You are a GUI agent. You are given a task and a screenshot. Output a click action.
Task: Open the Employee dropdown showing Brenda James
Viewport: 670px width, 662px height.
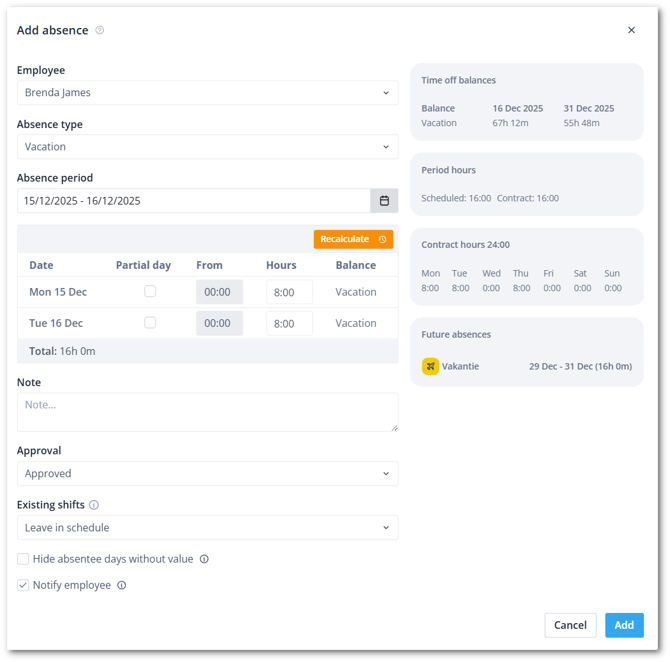point(207,93)
